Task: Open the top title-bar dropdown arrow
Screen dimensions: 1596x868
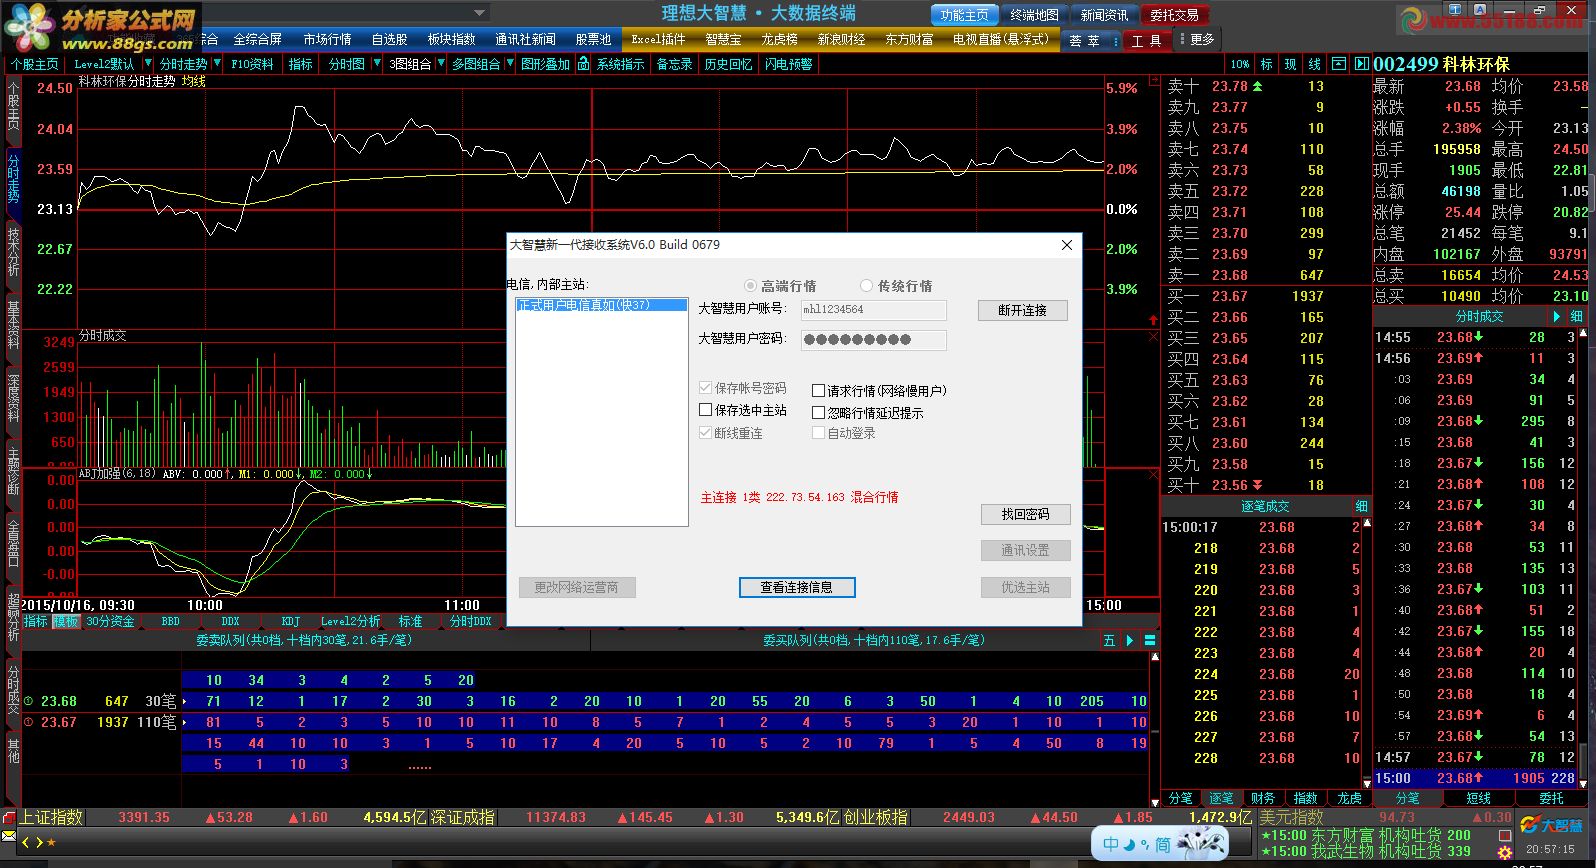Action: coord(480,14)
